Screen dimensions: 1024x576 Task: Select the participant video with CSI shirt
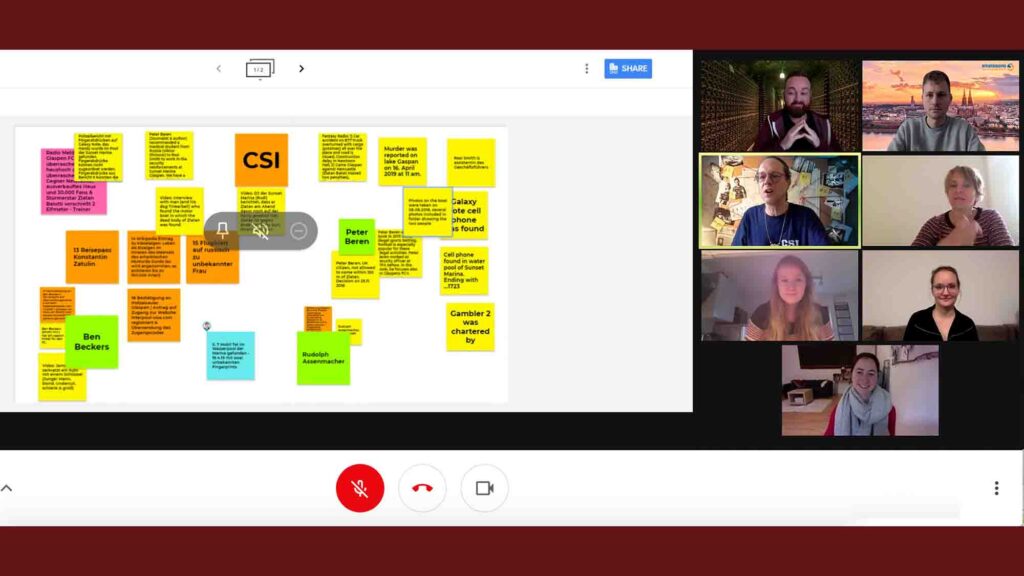click(779, 200)
